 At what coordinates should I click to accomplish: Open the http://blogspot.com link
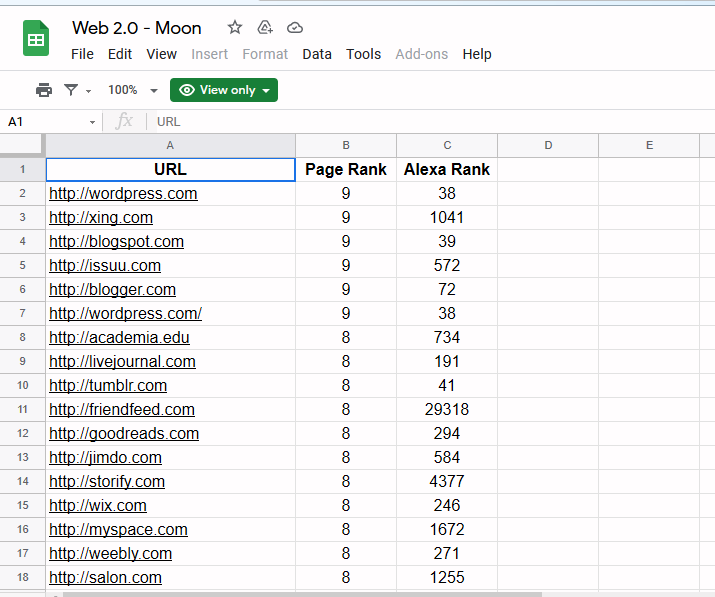tap(116, 242)
